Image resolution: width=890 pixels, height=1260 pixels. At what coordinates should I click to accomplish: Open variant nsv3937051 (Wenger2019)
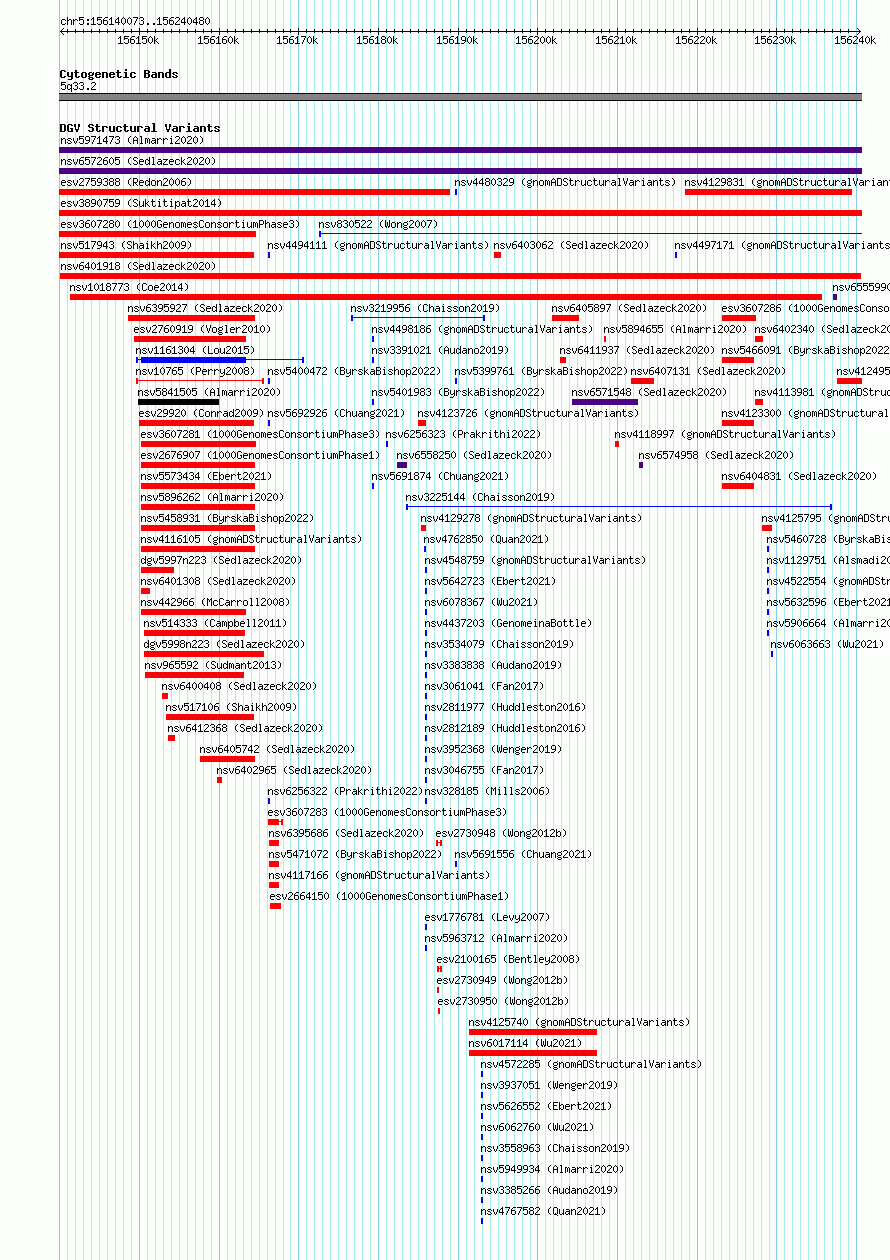(549, 1085)
